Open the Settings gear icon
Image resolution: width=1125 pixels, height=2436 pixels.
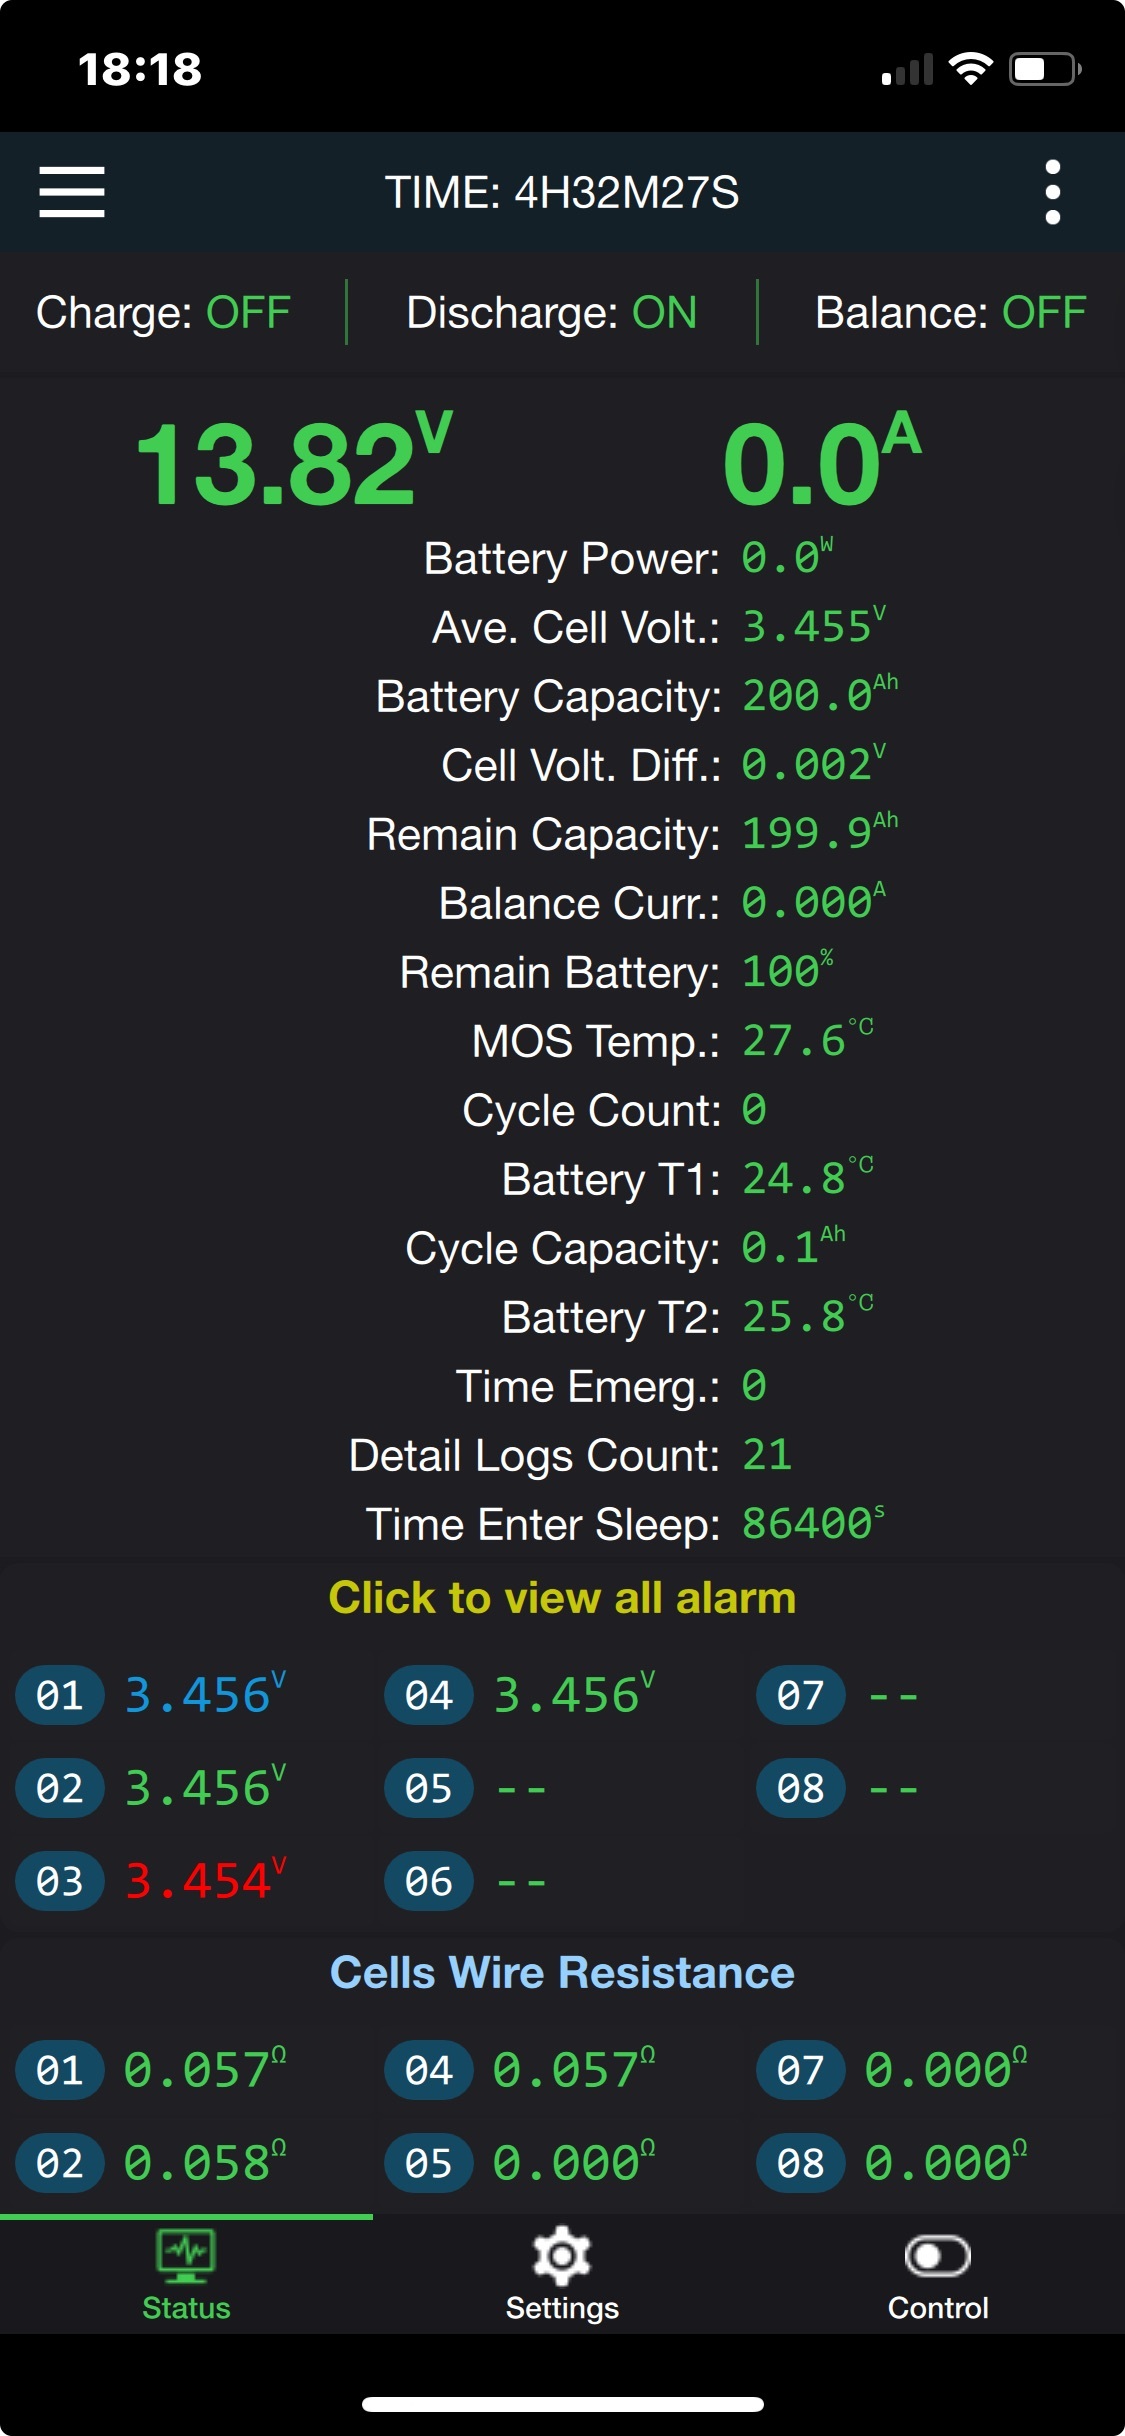[562, 2256]
